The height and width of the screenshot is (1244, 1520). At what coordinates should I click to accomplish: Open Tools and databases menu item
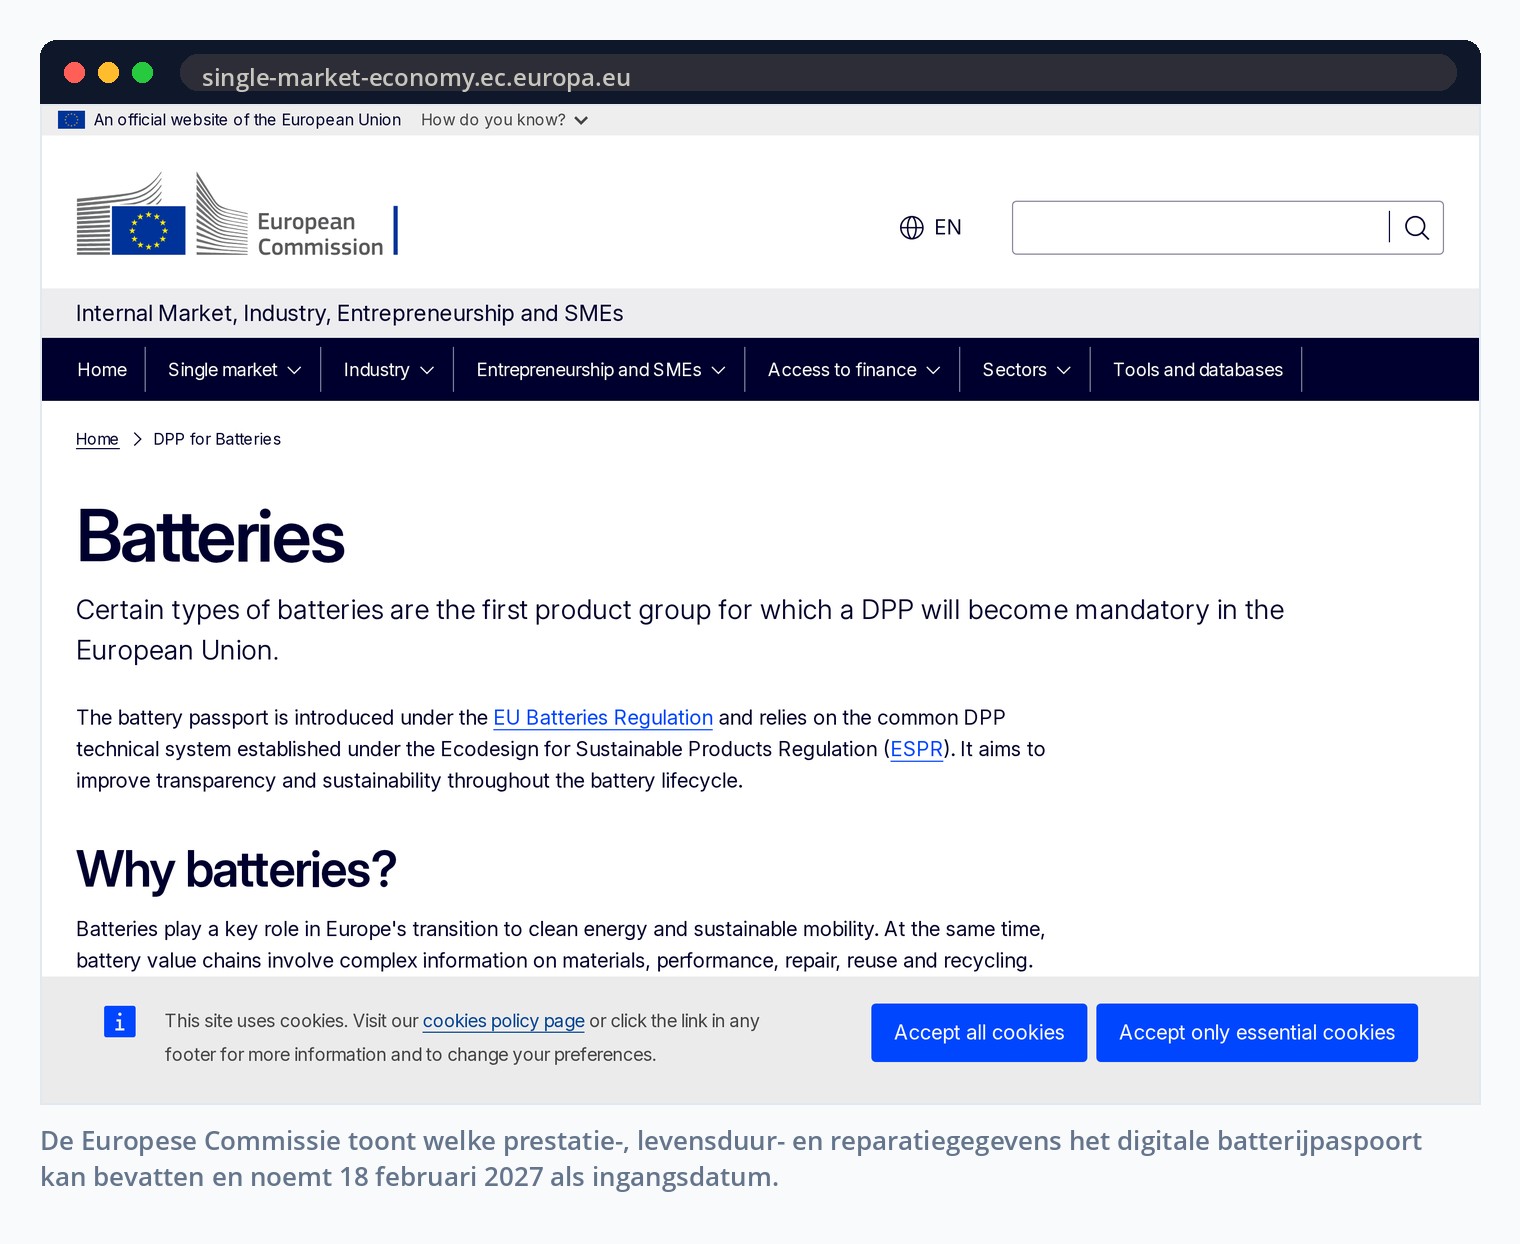(1197, 370)
